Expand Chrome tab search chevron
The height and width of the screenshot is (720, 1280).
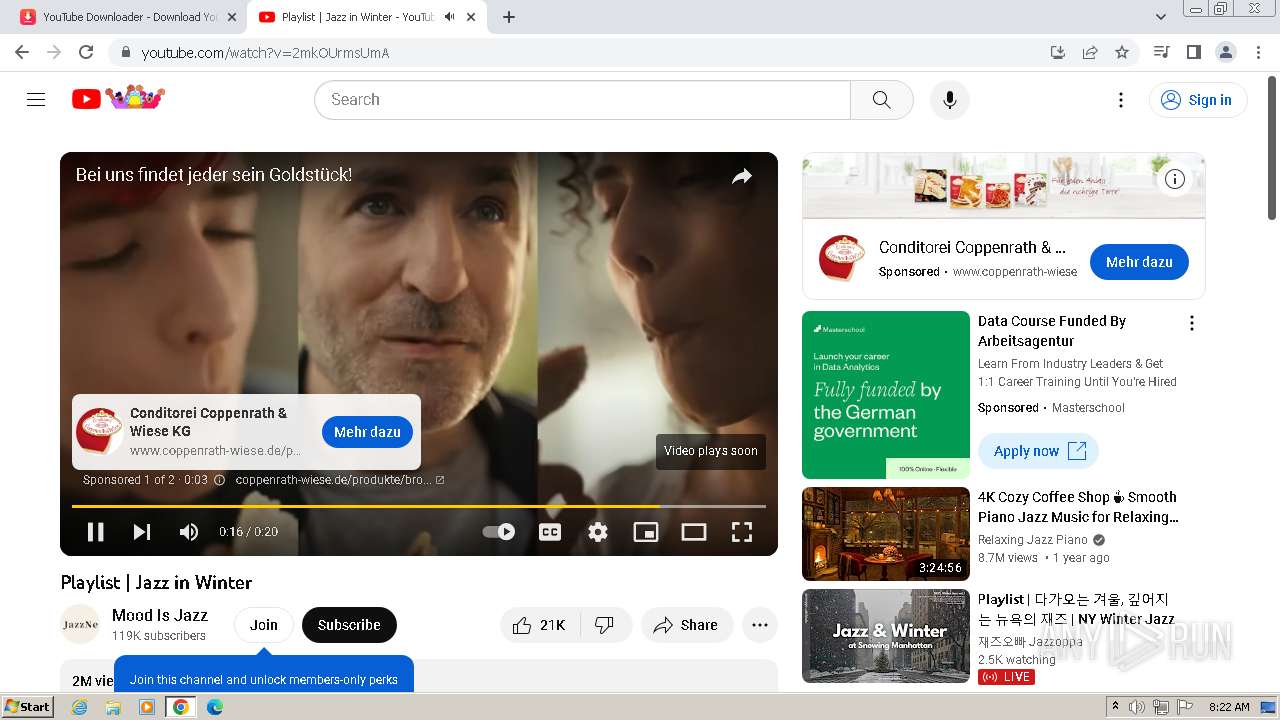pyautogui.click(x=1161, y=17)
